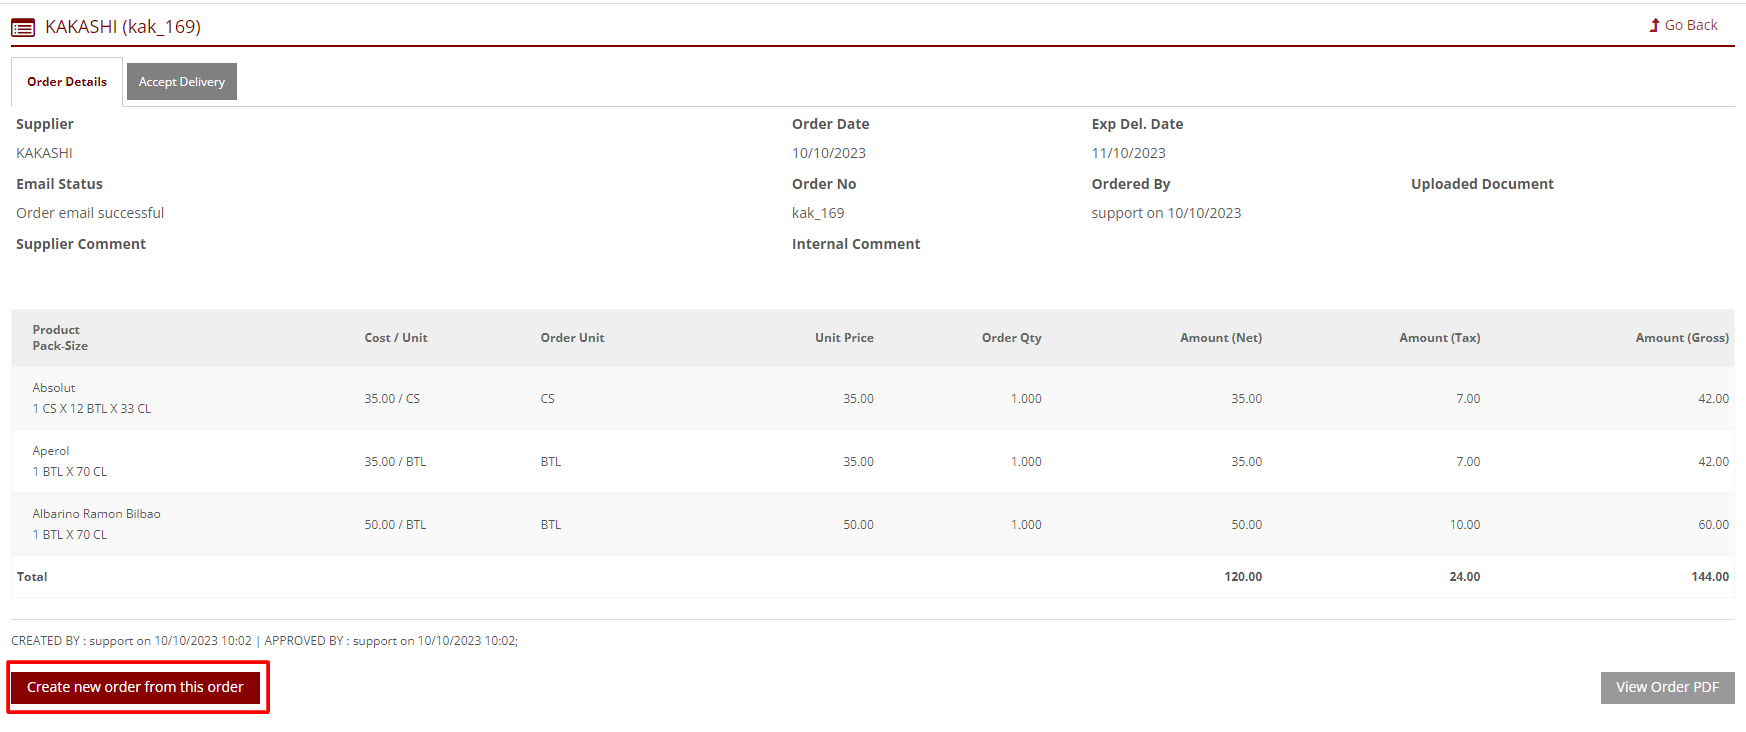Click the gross total 144.00 value
1746x732 pixels.
coord(1709,577)
